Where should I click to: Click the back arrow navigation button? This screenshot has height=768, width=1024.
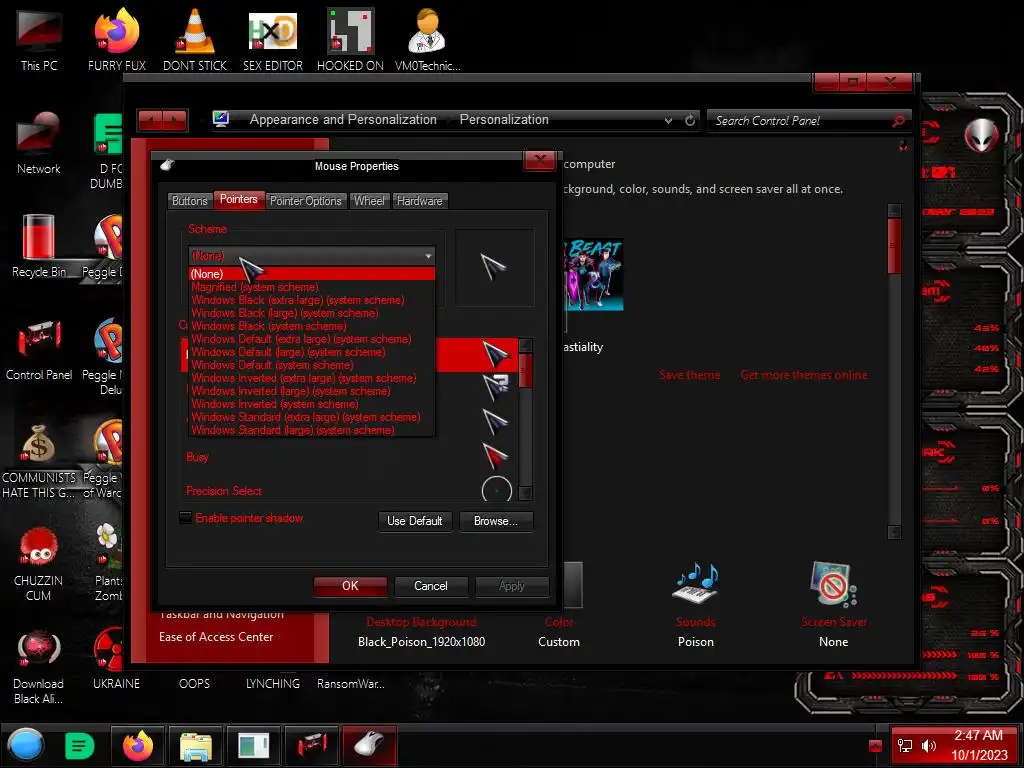tap(151, 120)
